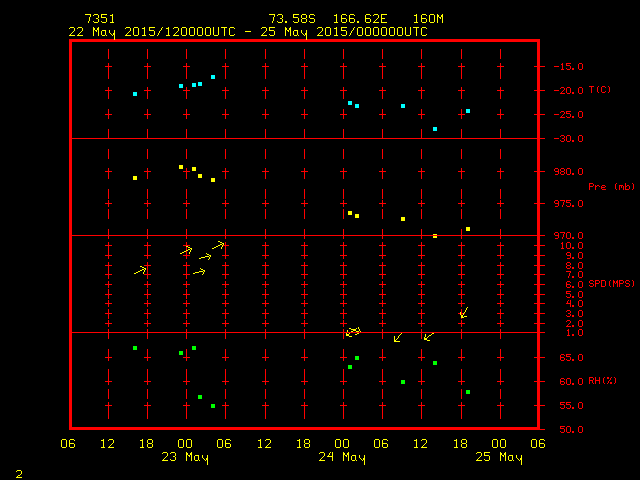Click the station ID 7351 in header
The height and width of the screenshot is (480, 640).
[100, 19]
